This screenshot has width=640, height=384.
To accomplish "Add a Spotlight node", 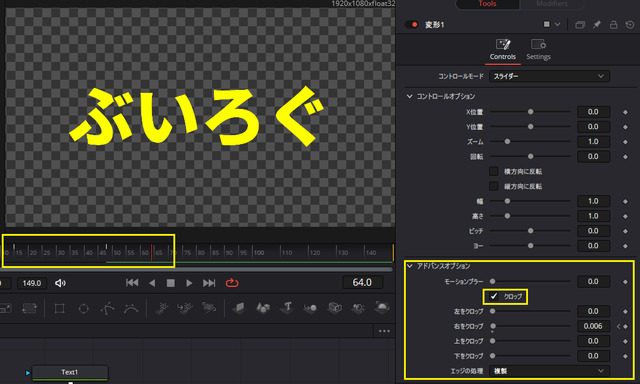I will click(x=358, y=308).
